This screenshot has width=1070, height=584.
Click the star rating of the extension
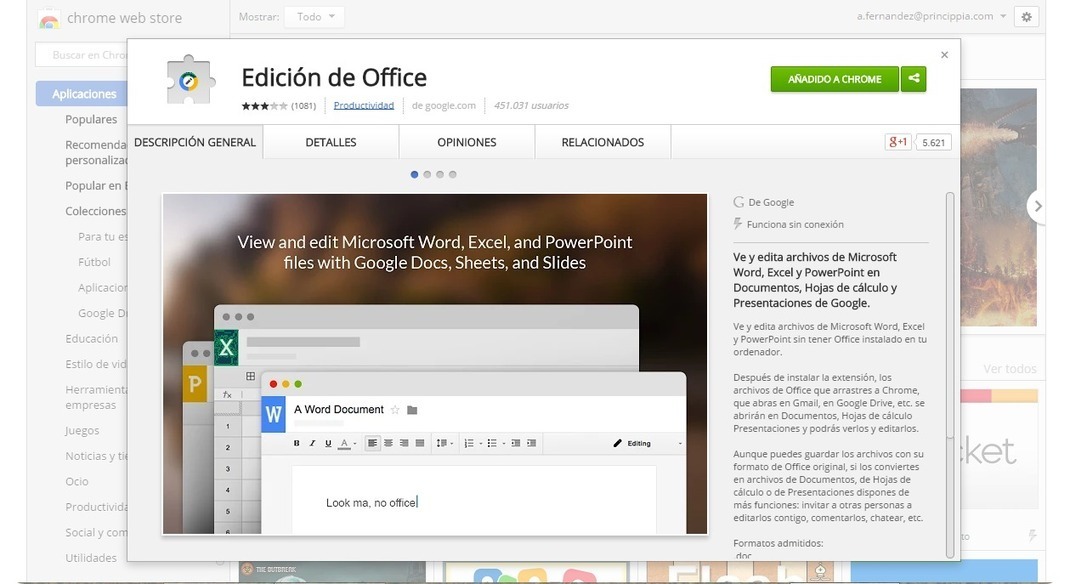click(264, 105)
